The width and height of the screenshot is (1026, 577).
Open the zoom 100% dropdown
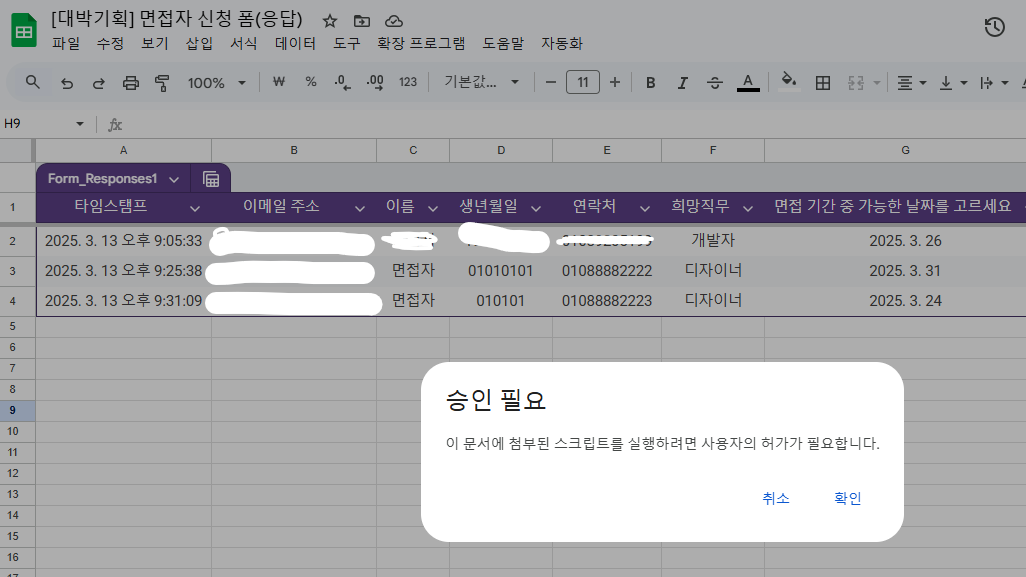(x=217, y=83)
